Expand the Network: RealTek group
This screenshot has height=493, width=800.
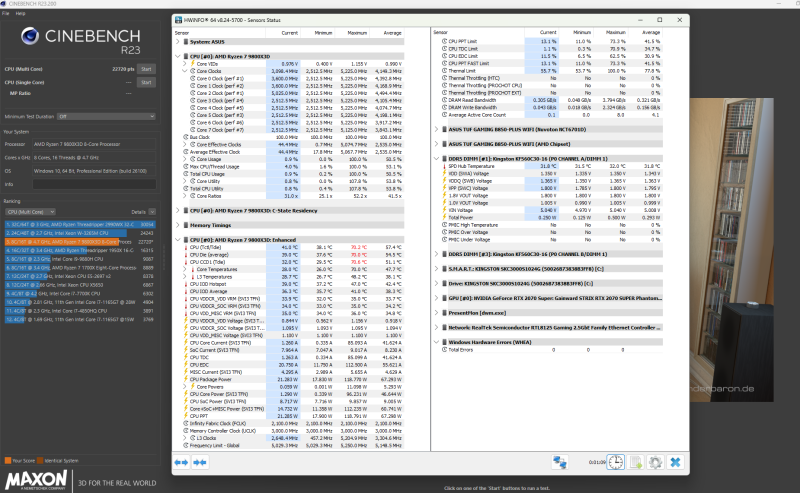(436, 328)
